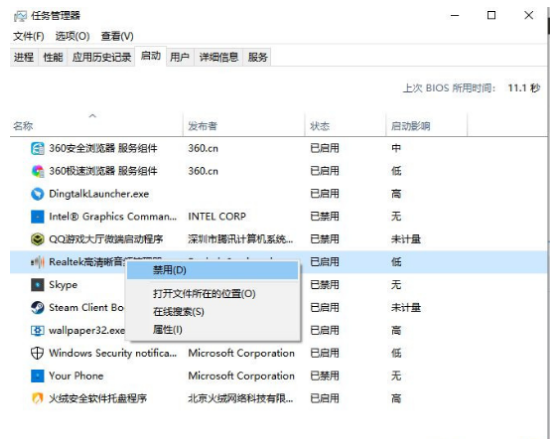Select the Windows Security notifica... entry

113,353
